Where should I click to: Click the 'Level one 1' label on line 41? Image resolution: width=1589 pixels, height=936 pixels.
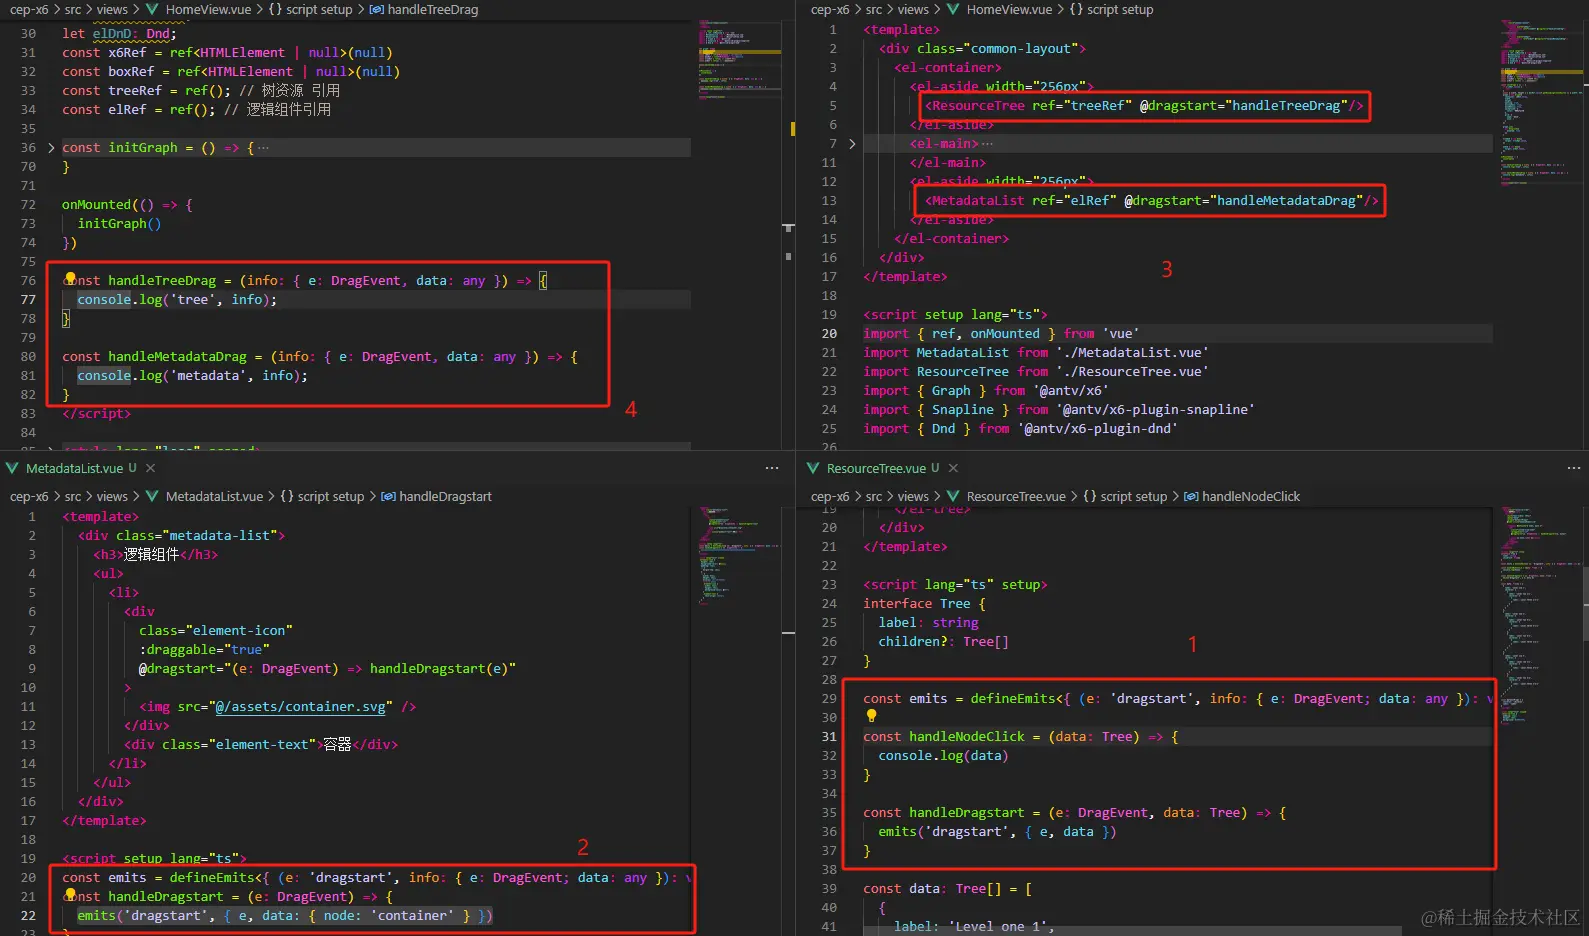pos(999,927)
